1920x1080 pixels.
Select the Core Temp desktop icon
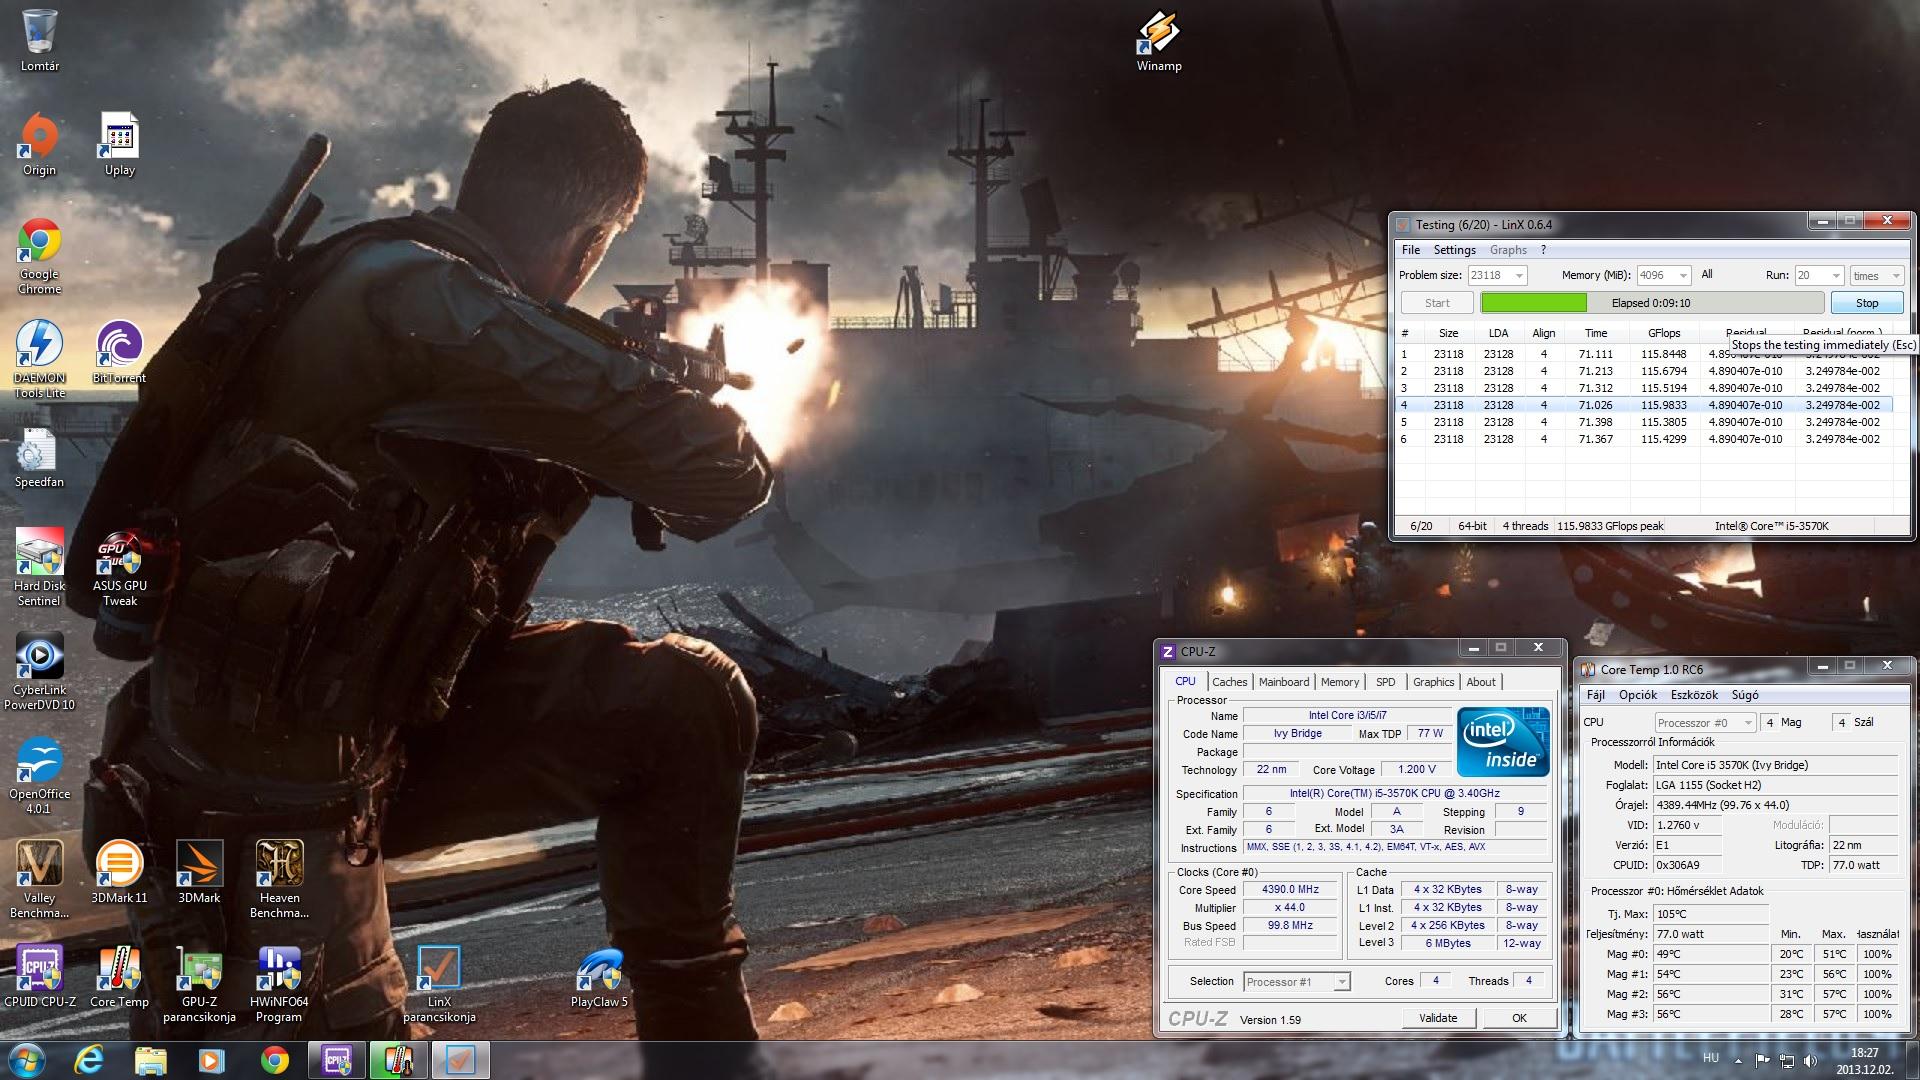pyautogui.click(x=120, y=976)
